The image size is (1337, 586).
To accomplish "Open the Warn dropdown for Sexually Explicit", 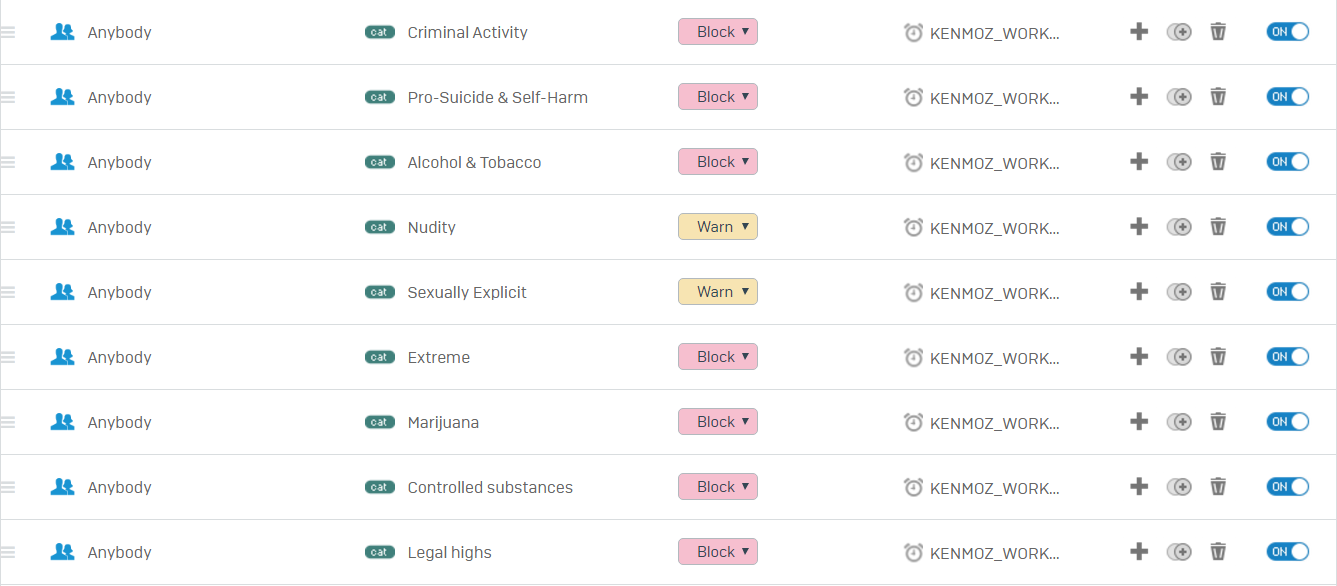I will tap(718, 292).
